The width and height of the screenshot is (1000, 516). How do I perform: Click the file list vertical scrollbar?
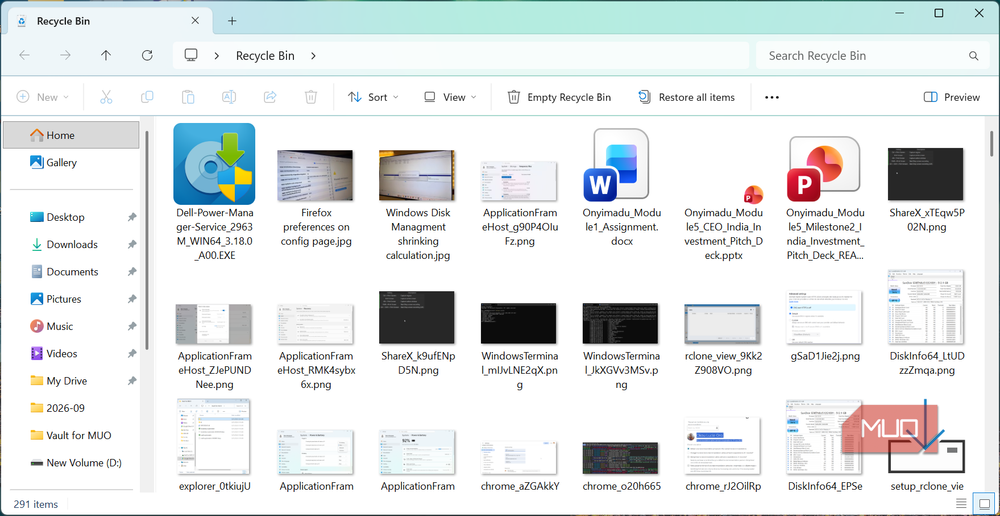[992, 306]
